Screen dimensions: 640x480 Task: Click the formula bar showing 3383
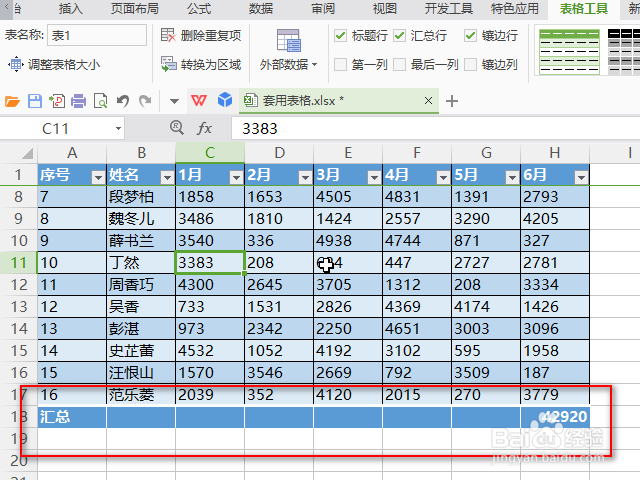pos(436,129)
